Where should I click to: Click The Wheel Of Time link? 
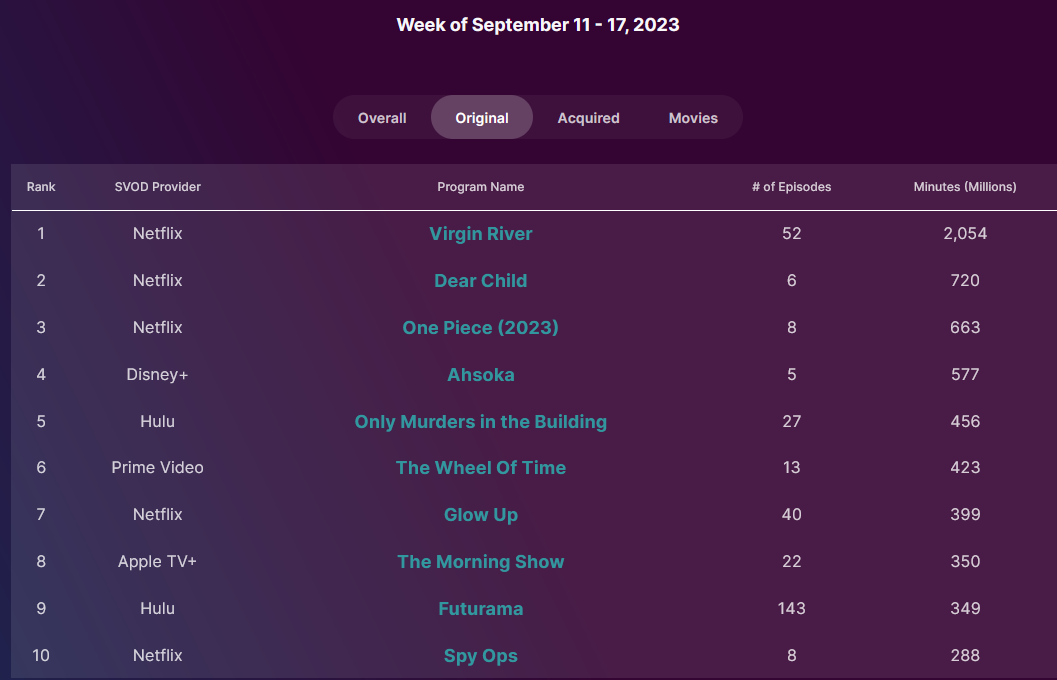point(480,468)
